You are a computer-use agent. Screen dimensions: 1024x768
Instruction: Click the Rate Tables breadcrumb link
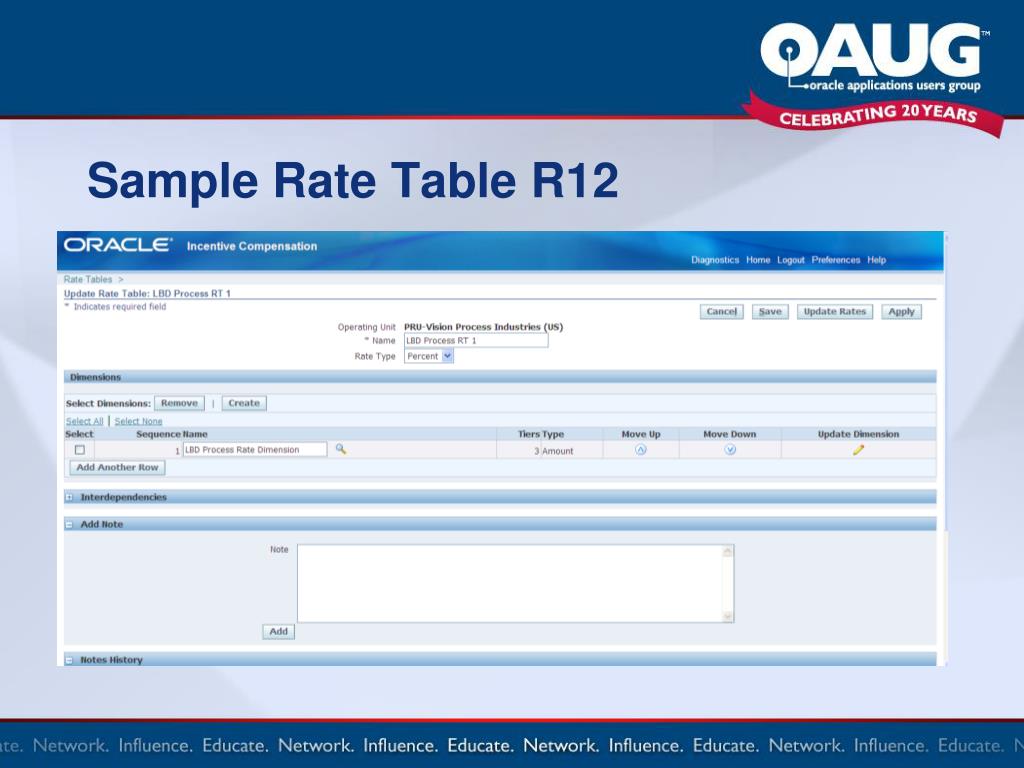point(88,280)
